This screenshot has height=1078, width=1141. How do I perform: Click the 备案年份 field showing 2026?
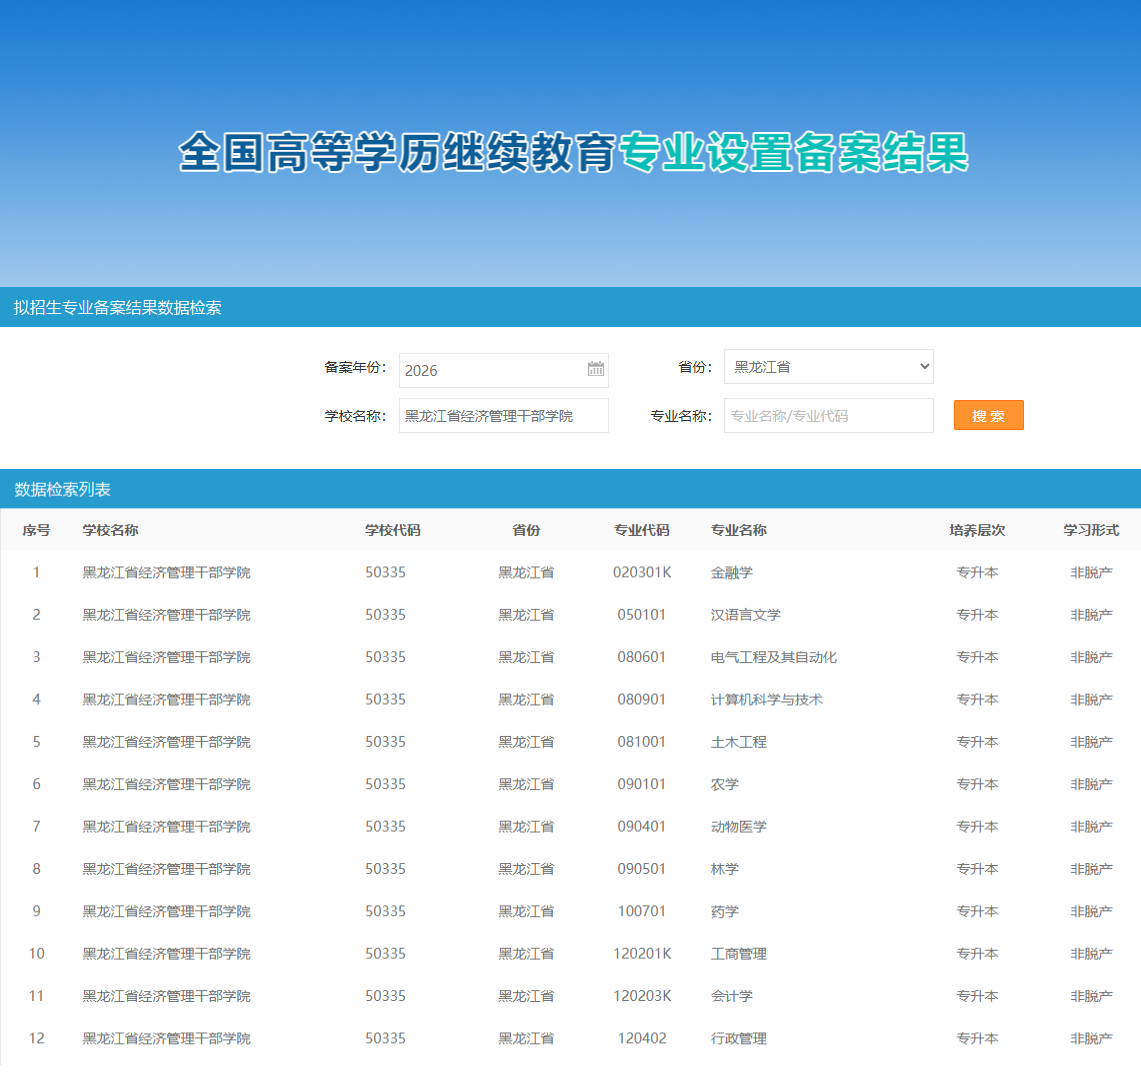click(504, 370)
